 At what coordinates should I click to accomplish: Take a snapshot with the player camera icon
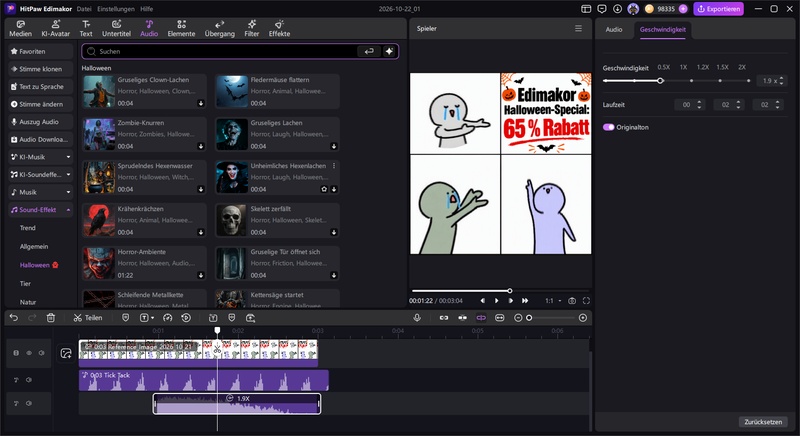click(x=572, y=301)
